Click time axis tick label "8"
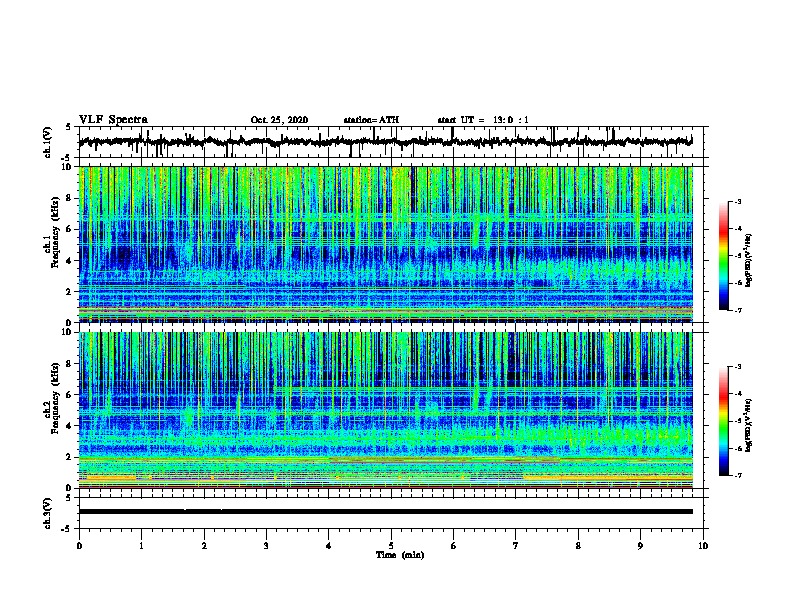The width and height of the screenshot is (792, 612). (578, 546)
